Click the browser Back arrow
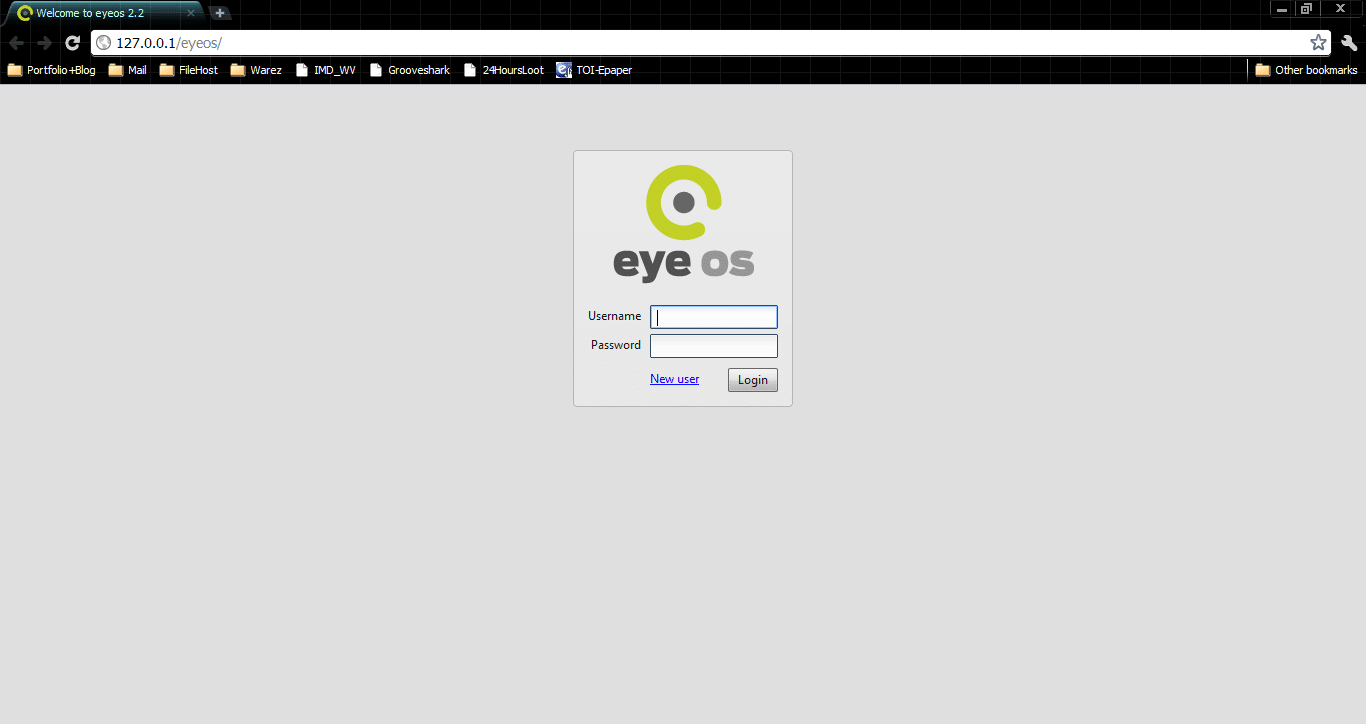 point(16,43)
